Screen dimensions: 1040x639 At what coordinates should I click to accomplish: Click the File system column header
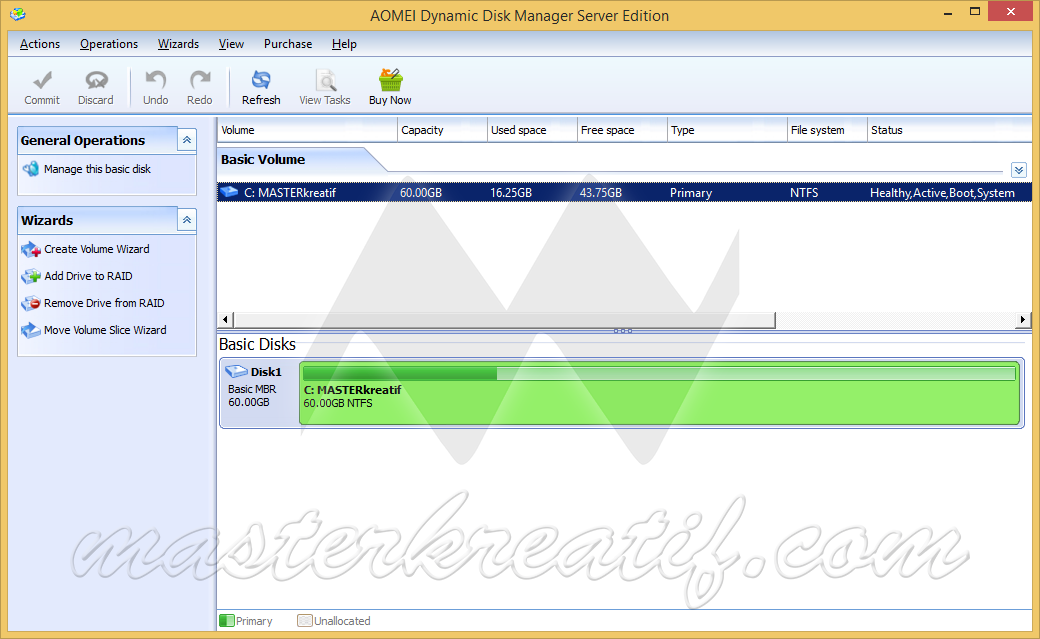tap(827, 130)
